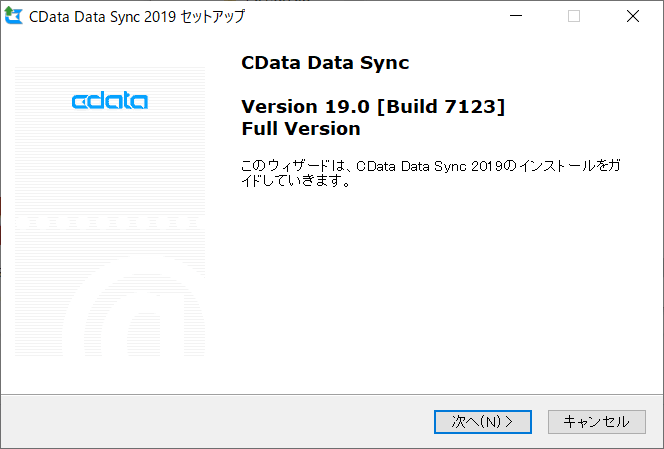Minimize the setup wizard window
The width and height of the screenshot is (664, 449).
(516, 16)
